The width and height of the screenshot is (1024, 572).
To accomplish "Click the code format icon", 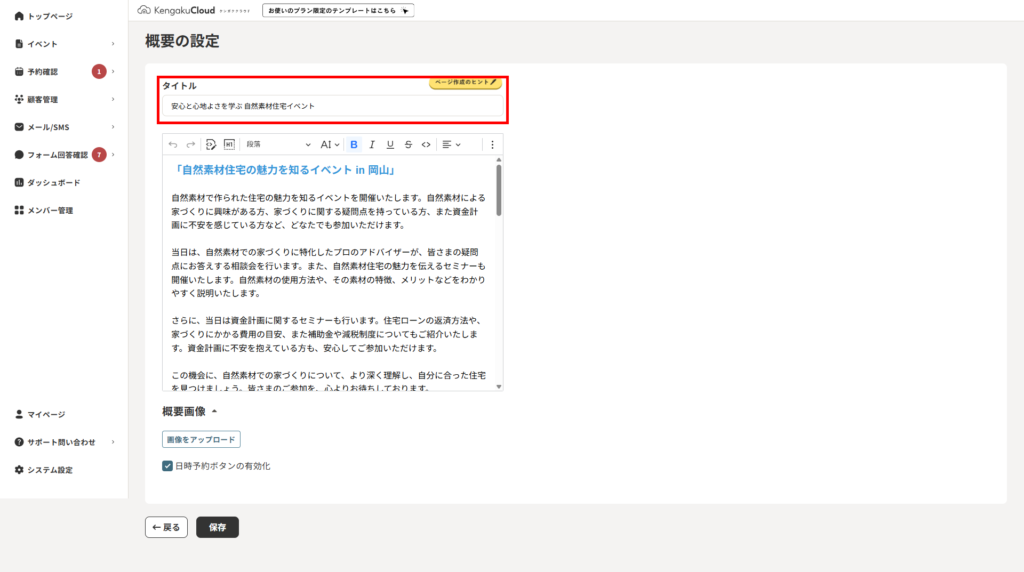I will coord(426,145).
